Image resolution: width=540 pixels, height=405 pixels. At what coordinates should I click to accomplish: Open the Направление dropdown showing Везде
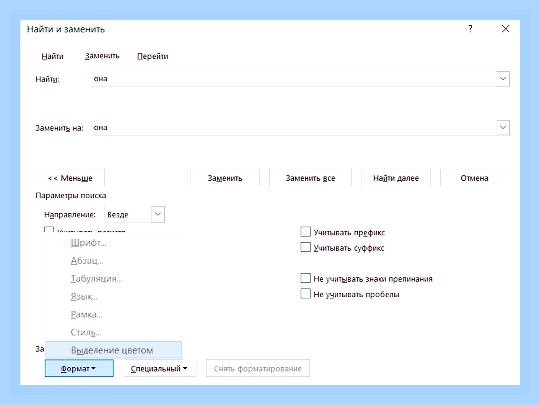point(135,215)
